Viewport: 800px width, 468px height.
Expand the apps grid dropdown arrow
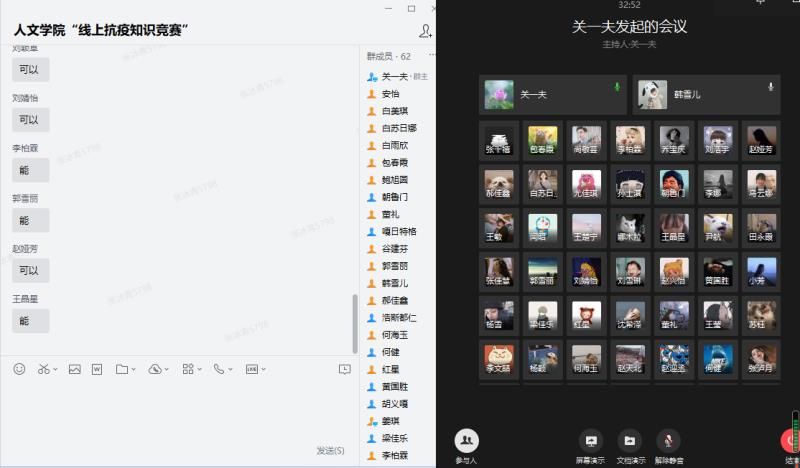point(200,369)
